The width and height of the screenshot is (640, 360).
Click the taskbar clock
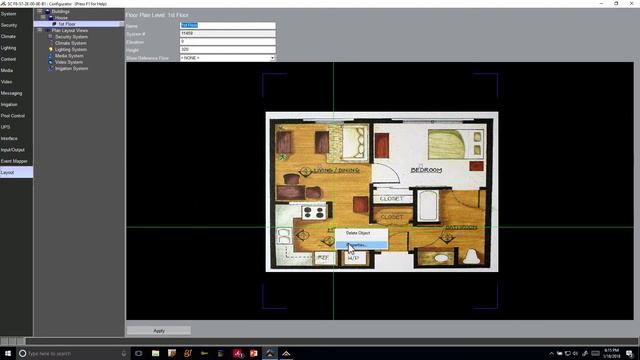[611, 353]
